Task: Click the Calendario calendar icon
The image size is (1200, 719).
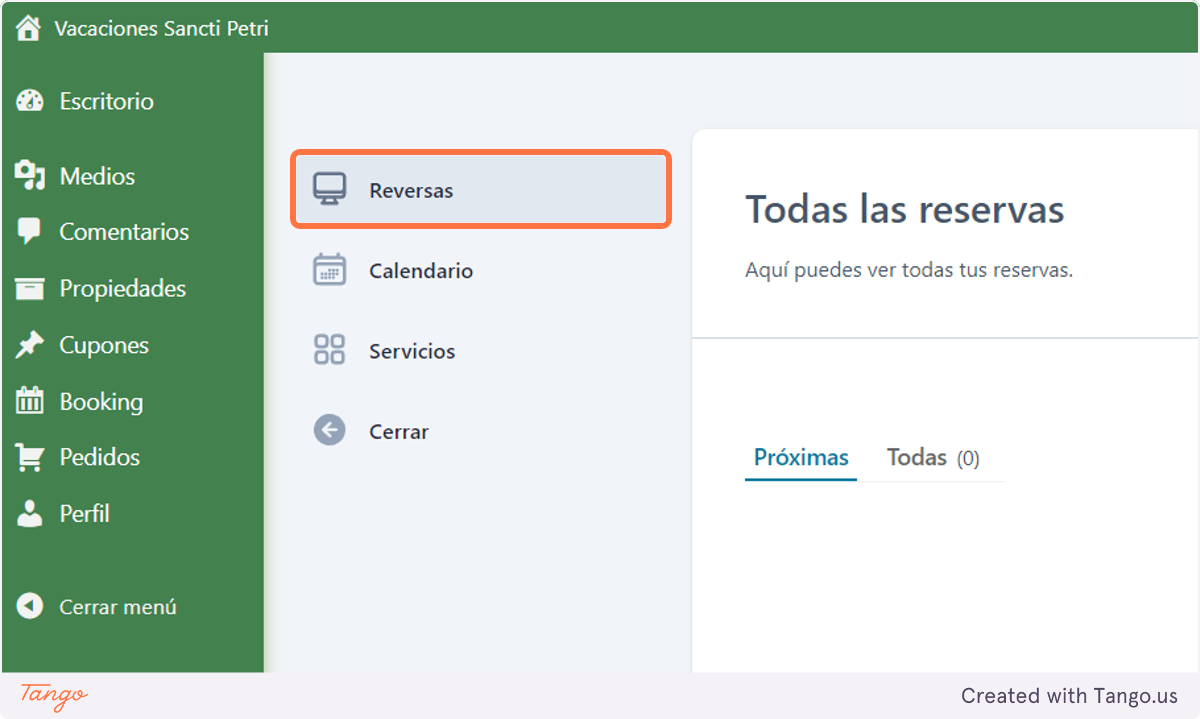Action: coord(329,270)
